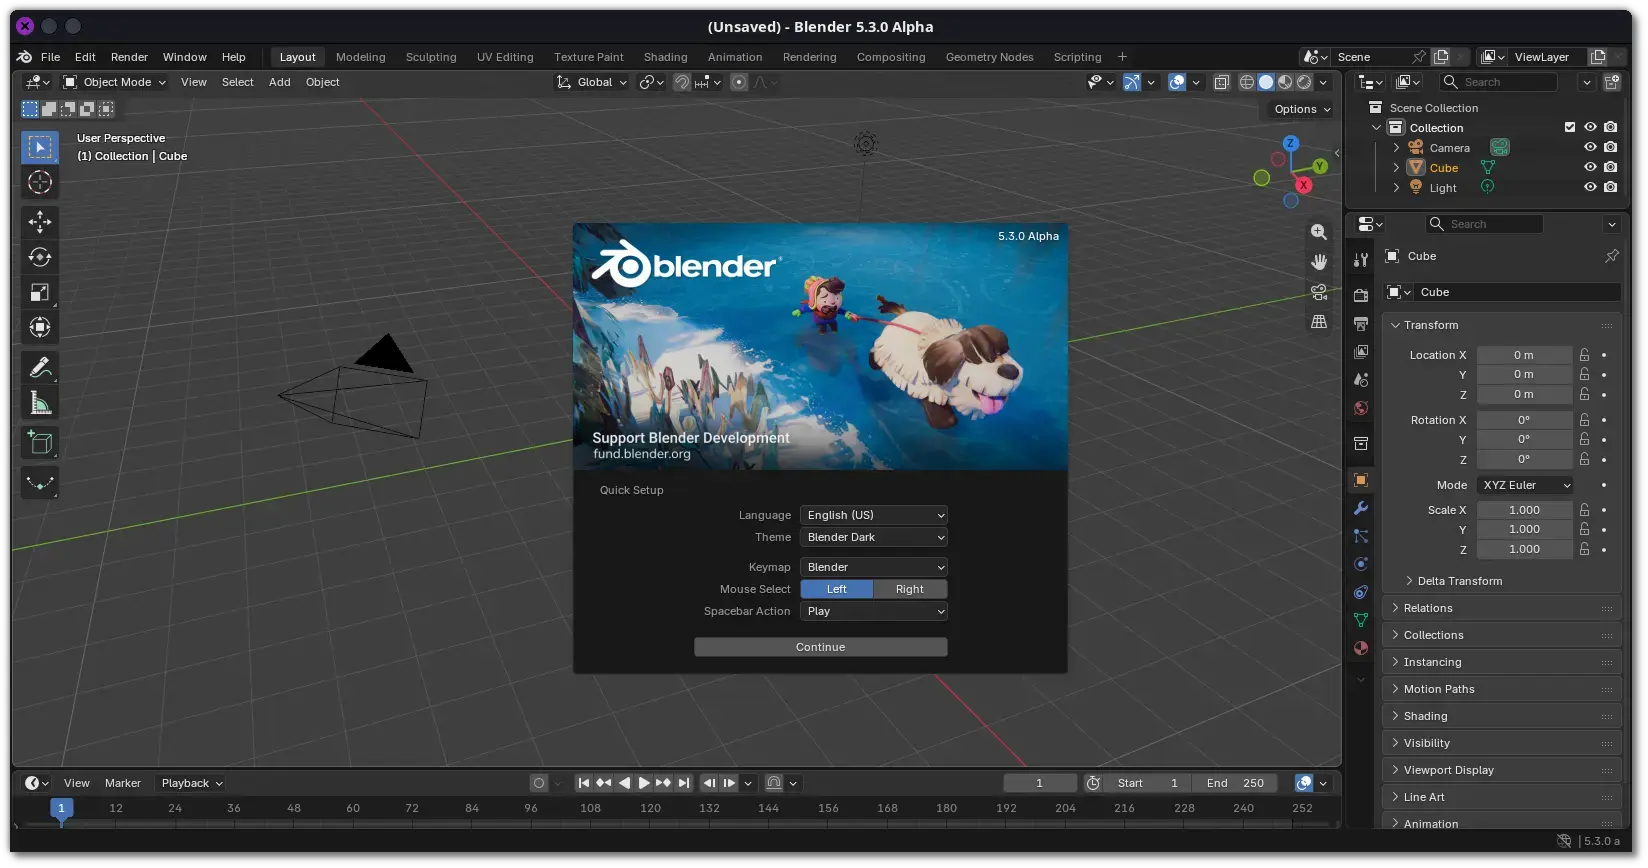
Task: Play the animation forward
Action: pyautogui.click(x=644, y=783)
